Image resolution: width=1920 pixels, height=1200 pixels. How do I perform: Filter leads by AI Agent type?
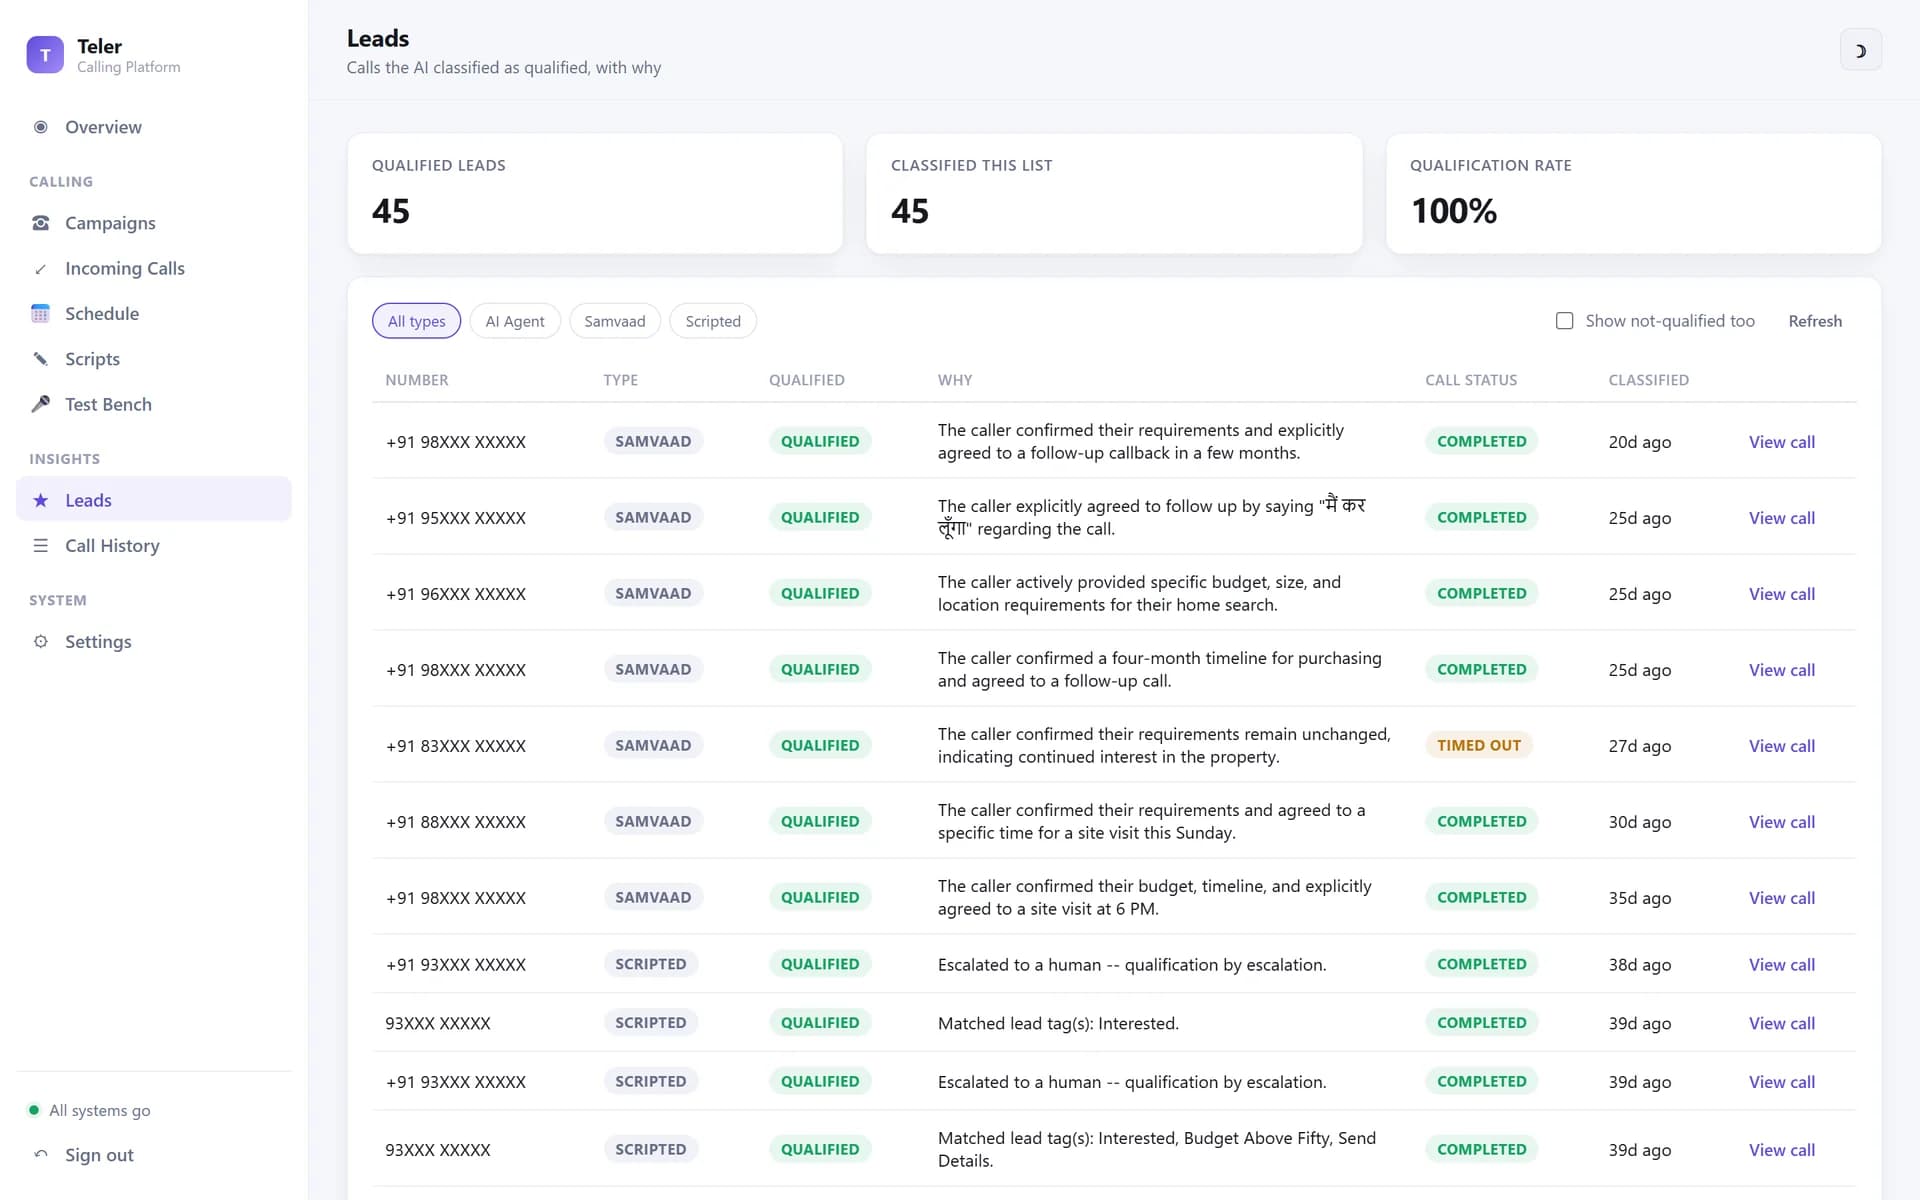[515, 321]
